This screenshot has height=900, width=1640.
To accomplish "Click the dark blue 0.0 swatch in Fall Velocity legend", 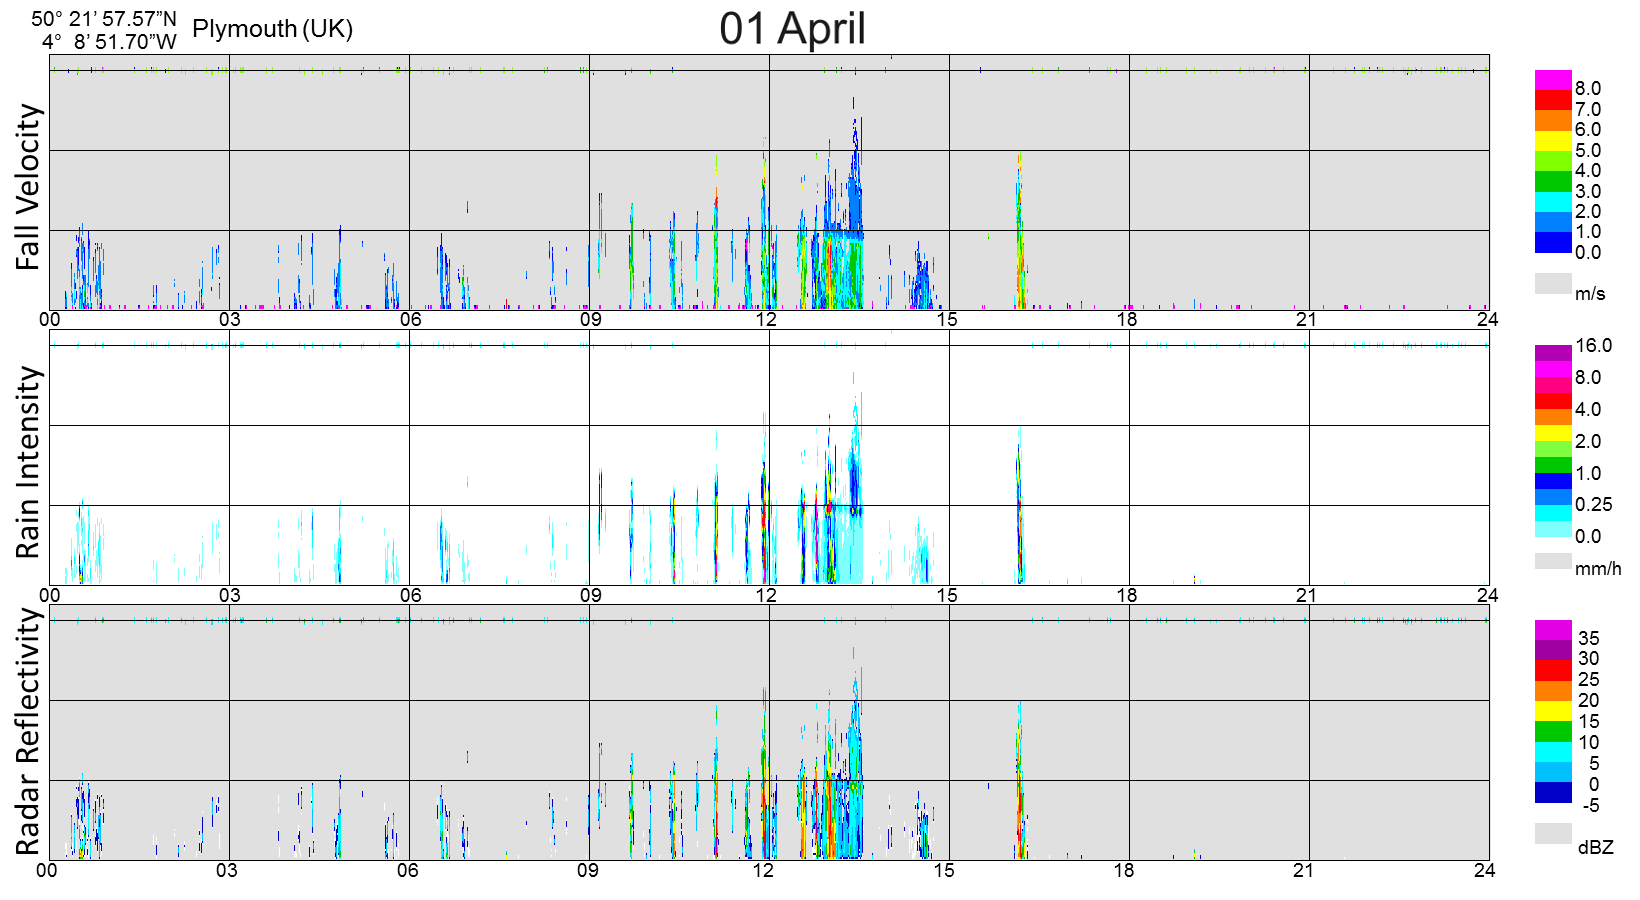I will click(1553, 243).
